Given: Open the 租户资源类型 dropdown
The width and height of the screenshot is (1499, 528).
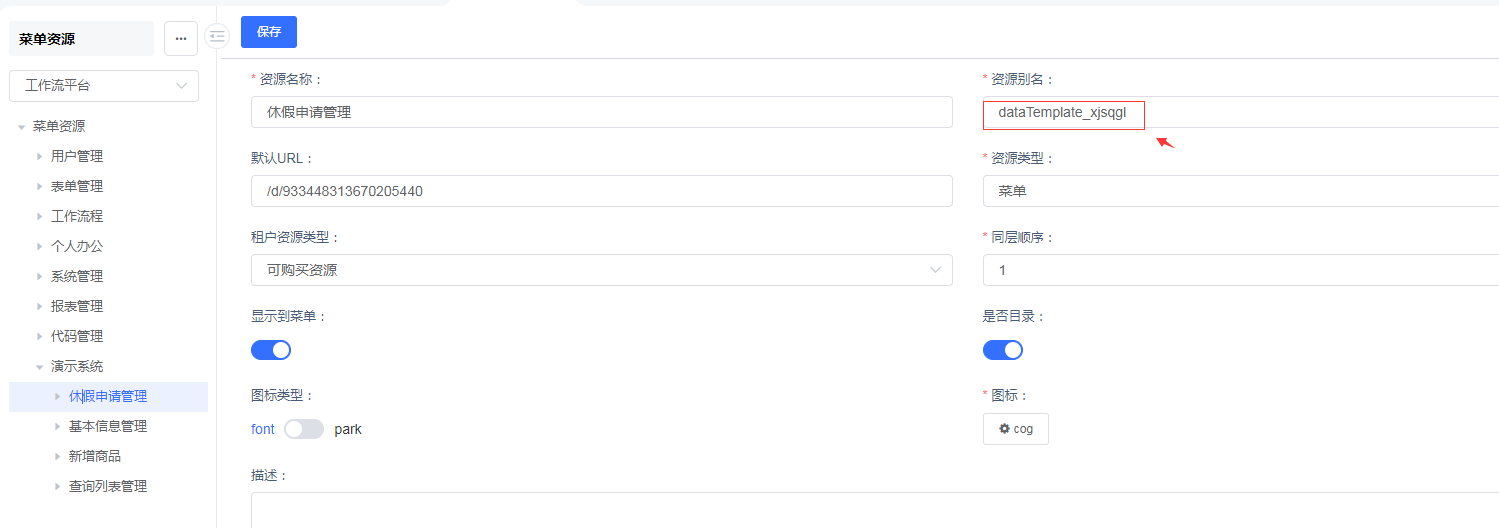Looking at the screenshot, I should click(x=601, y=270).
